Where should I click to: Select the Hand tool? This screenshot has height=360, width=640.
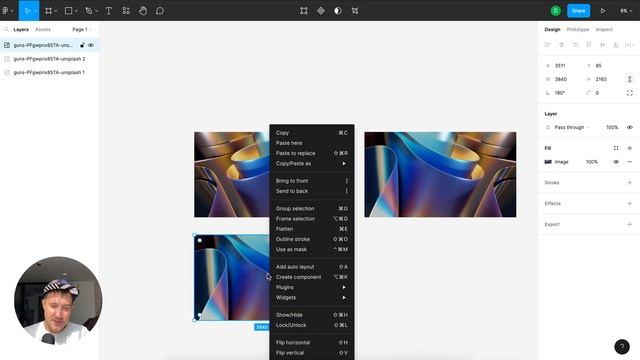[143, 11]
